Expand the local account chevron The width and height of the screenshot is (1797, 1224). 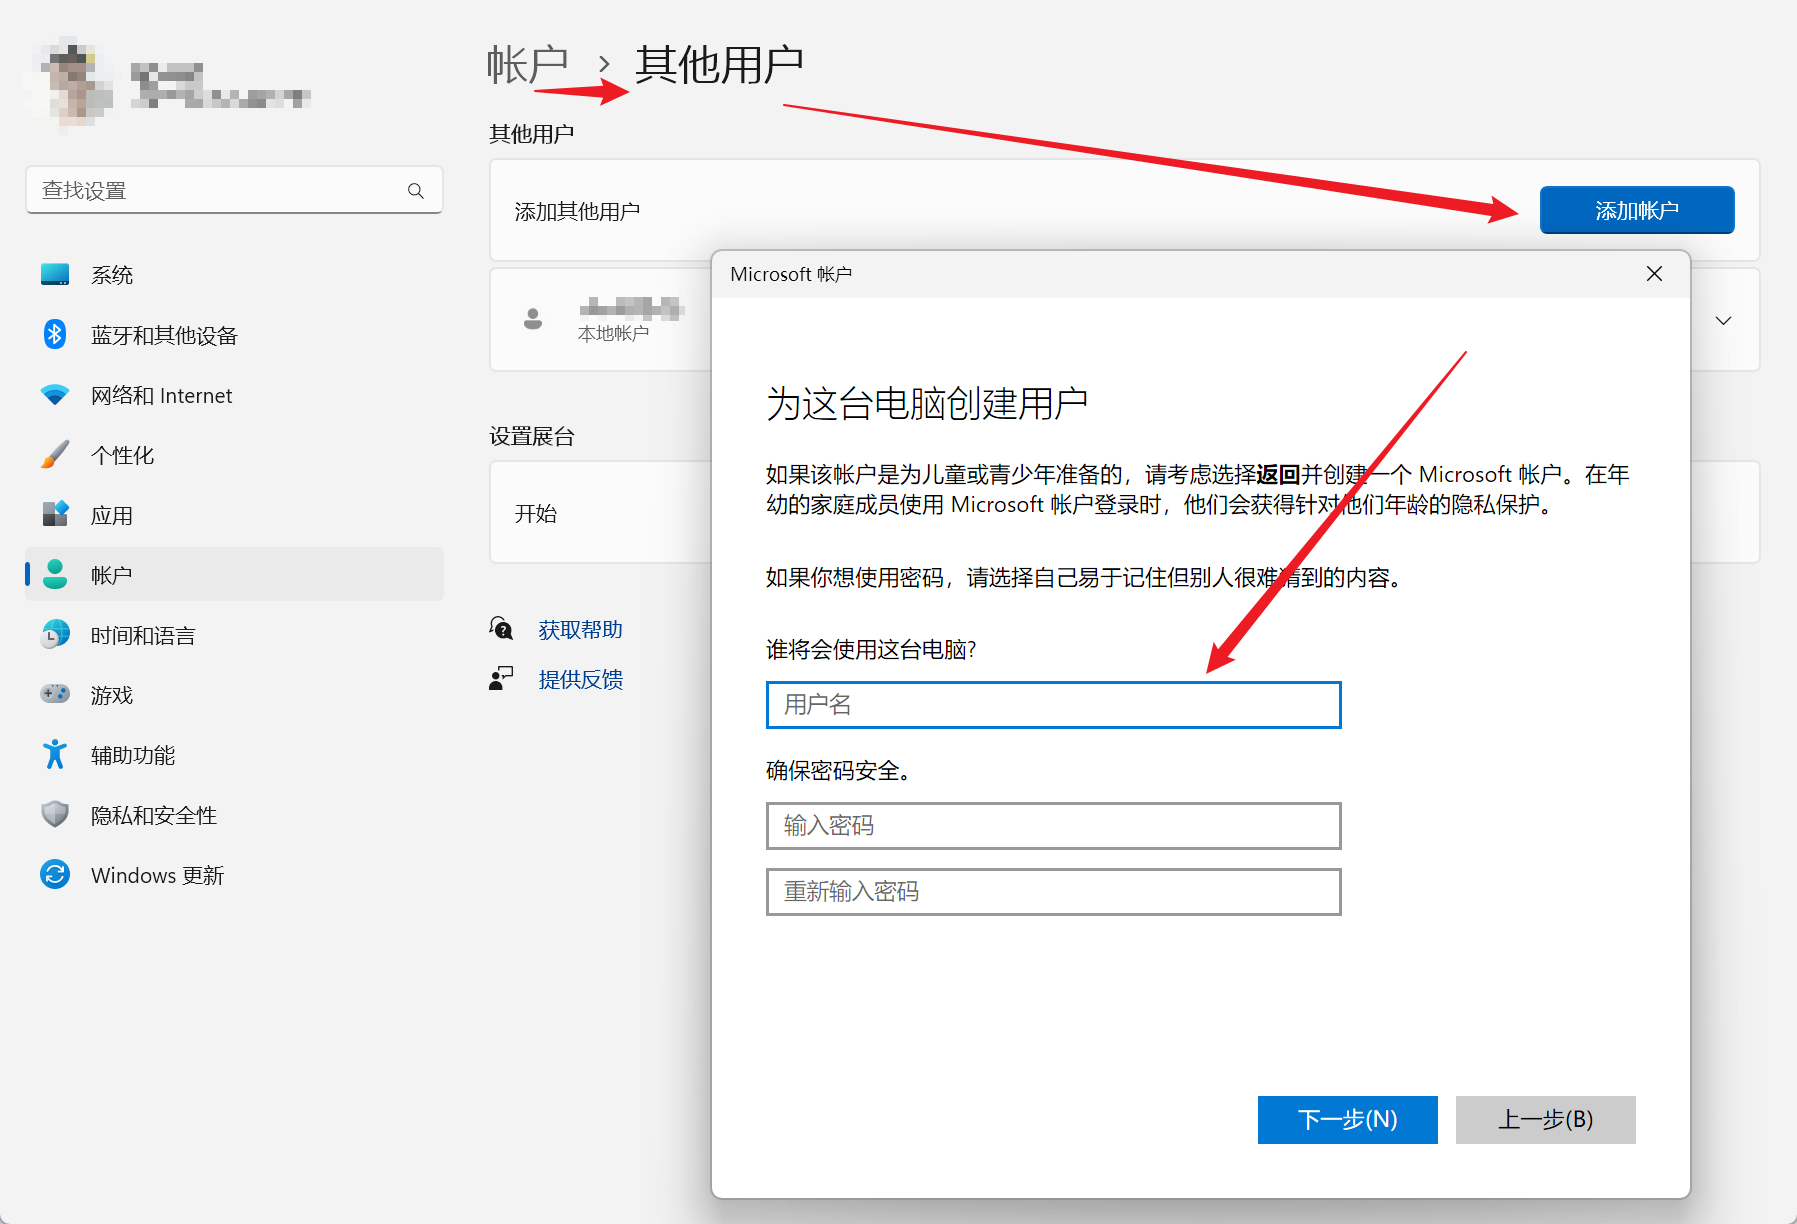pyautogui.click(x=1723, y=321)
